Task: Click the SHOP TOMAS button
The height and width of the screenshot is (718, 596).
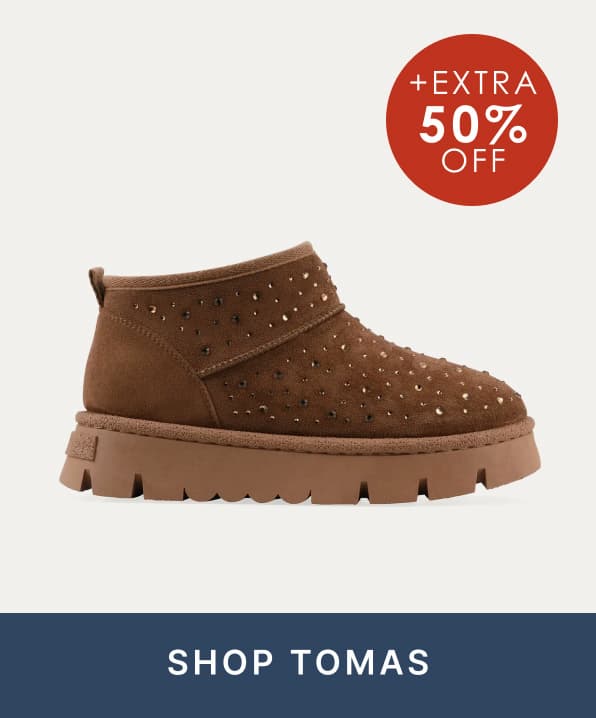Action: pyautogui.click(x=298, y=665)
